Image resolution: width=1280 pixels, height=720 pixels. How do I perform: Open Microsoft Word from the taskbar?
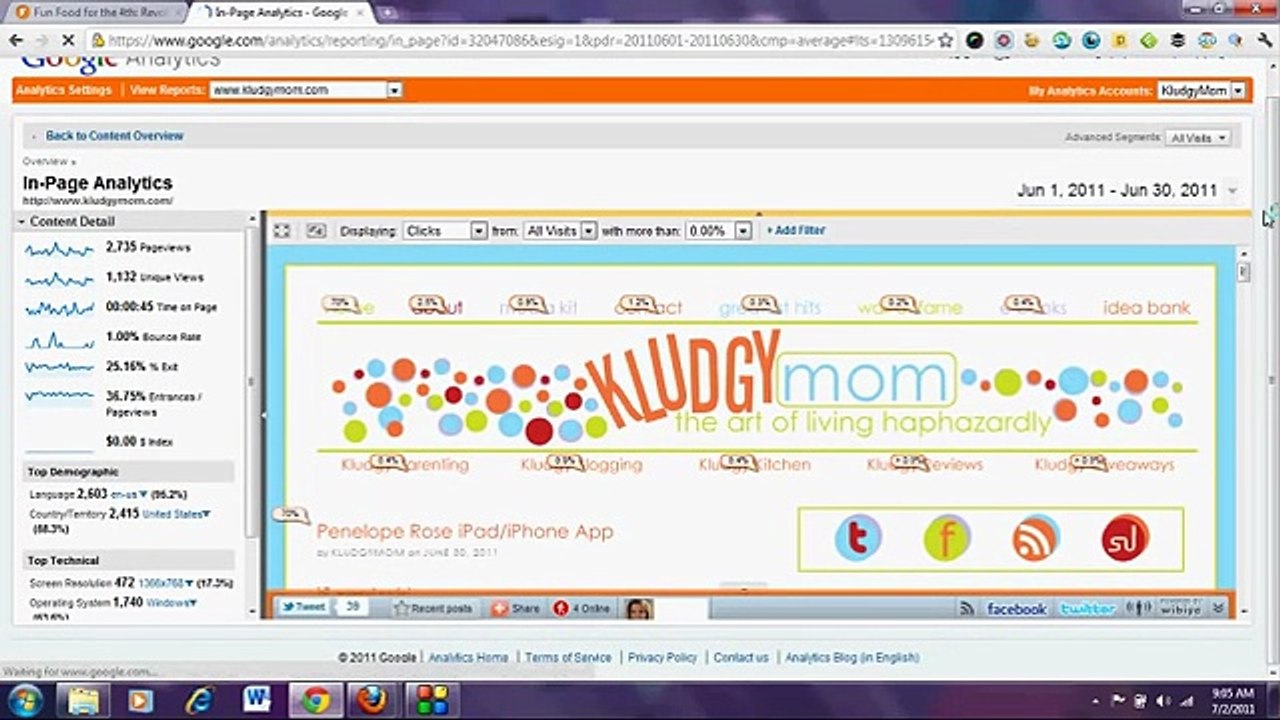257,700
